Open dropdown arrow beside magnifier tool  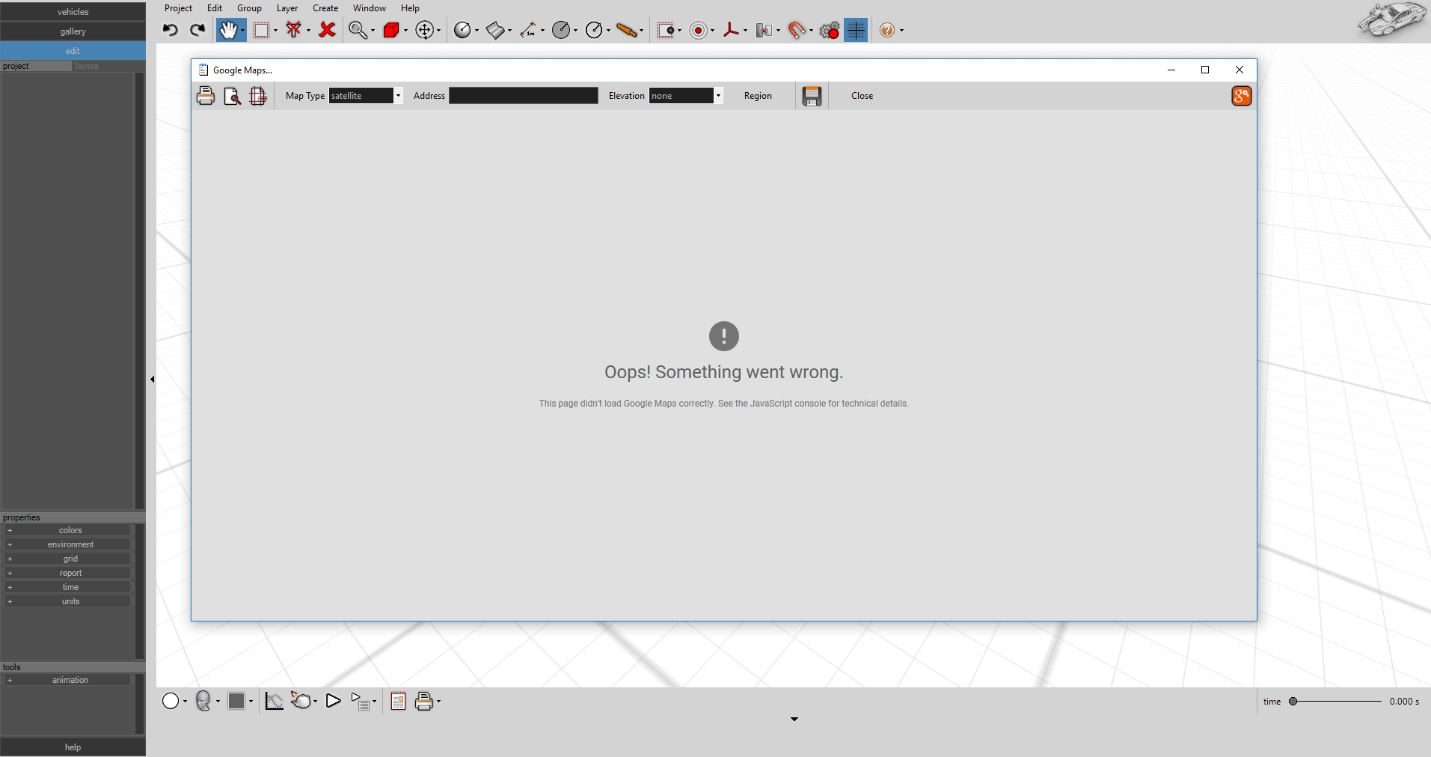372,31
